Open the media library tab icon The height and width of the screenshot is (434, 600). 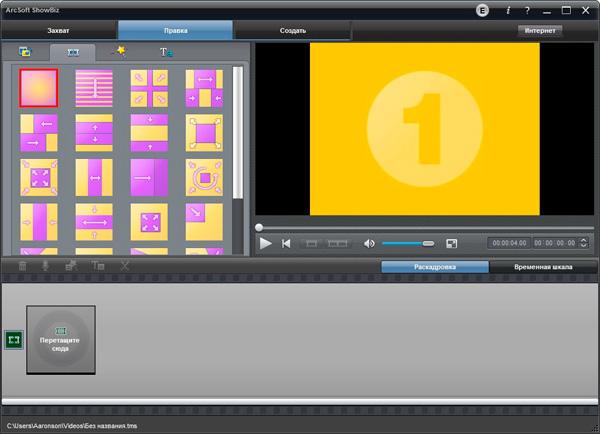pyautogui.click(x=26, y=52)
